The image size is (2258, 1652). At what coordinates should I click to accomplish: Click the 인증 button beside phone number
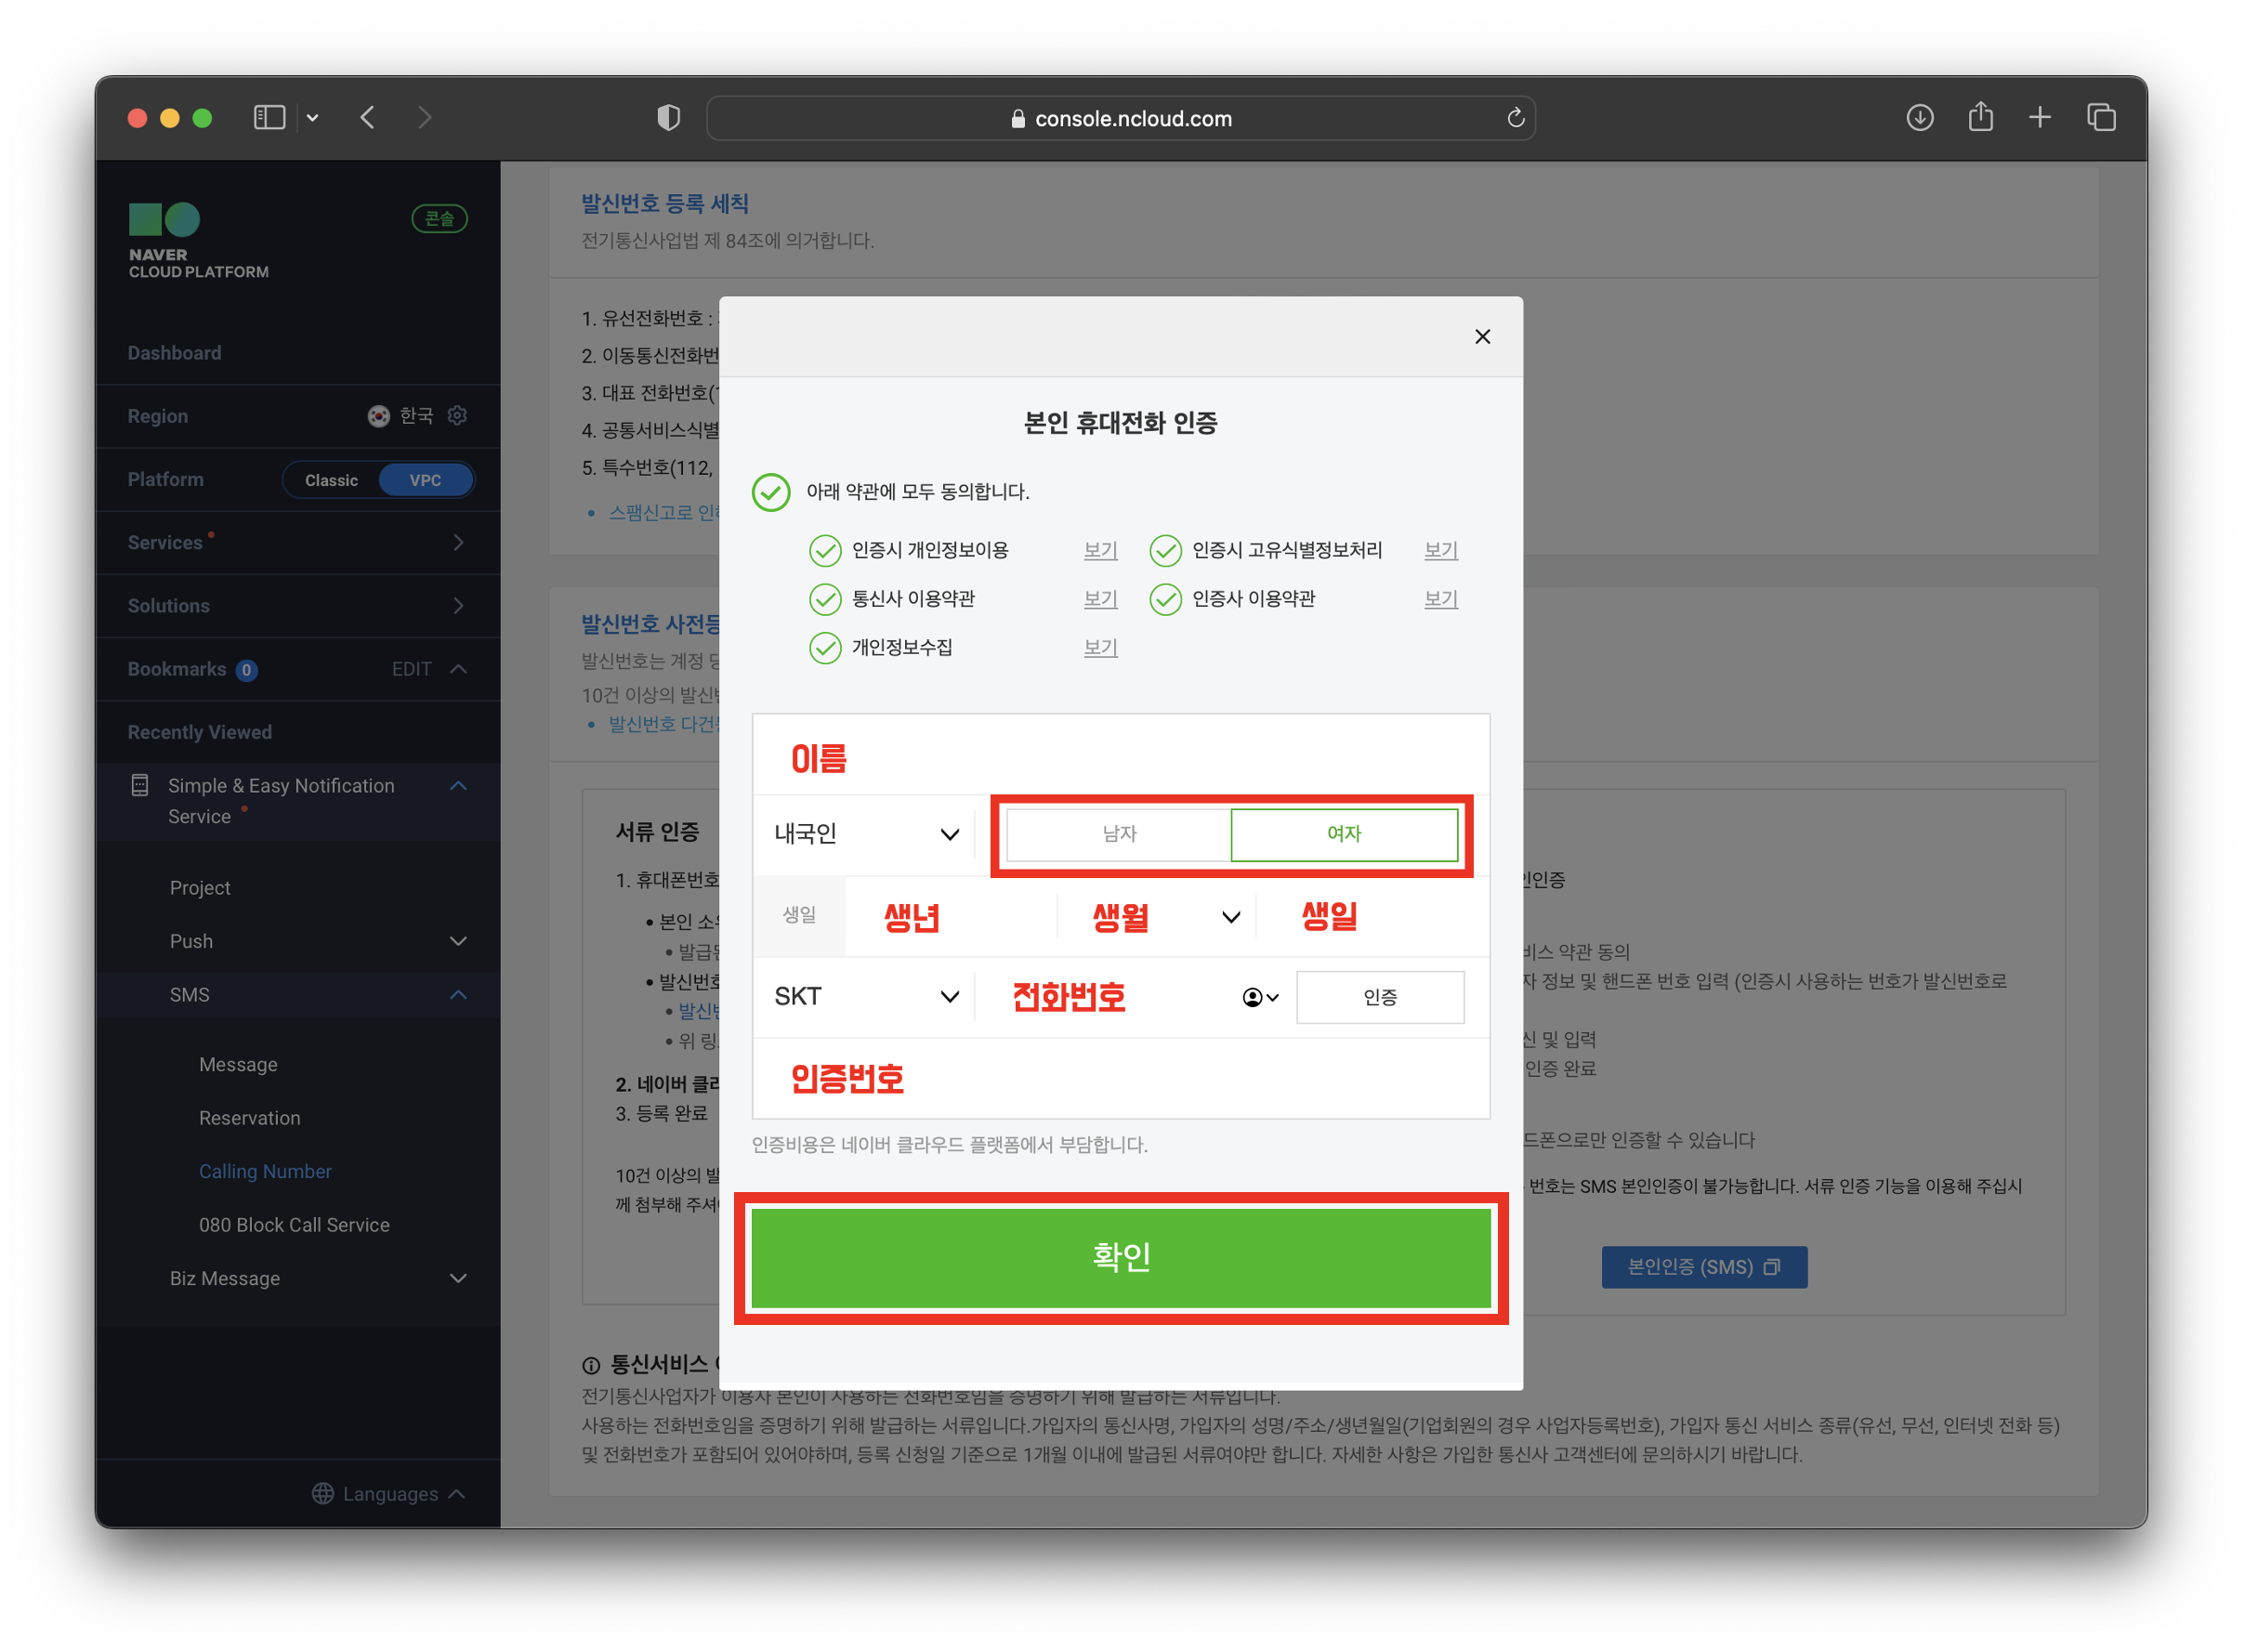[x=1380, y=998]
